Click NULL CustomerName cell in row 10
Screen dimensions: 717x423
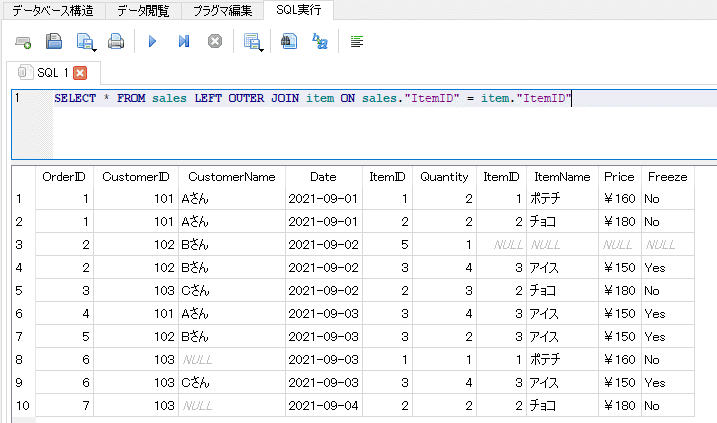[x=232, y=406]
